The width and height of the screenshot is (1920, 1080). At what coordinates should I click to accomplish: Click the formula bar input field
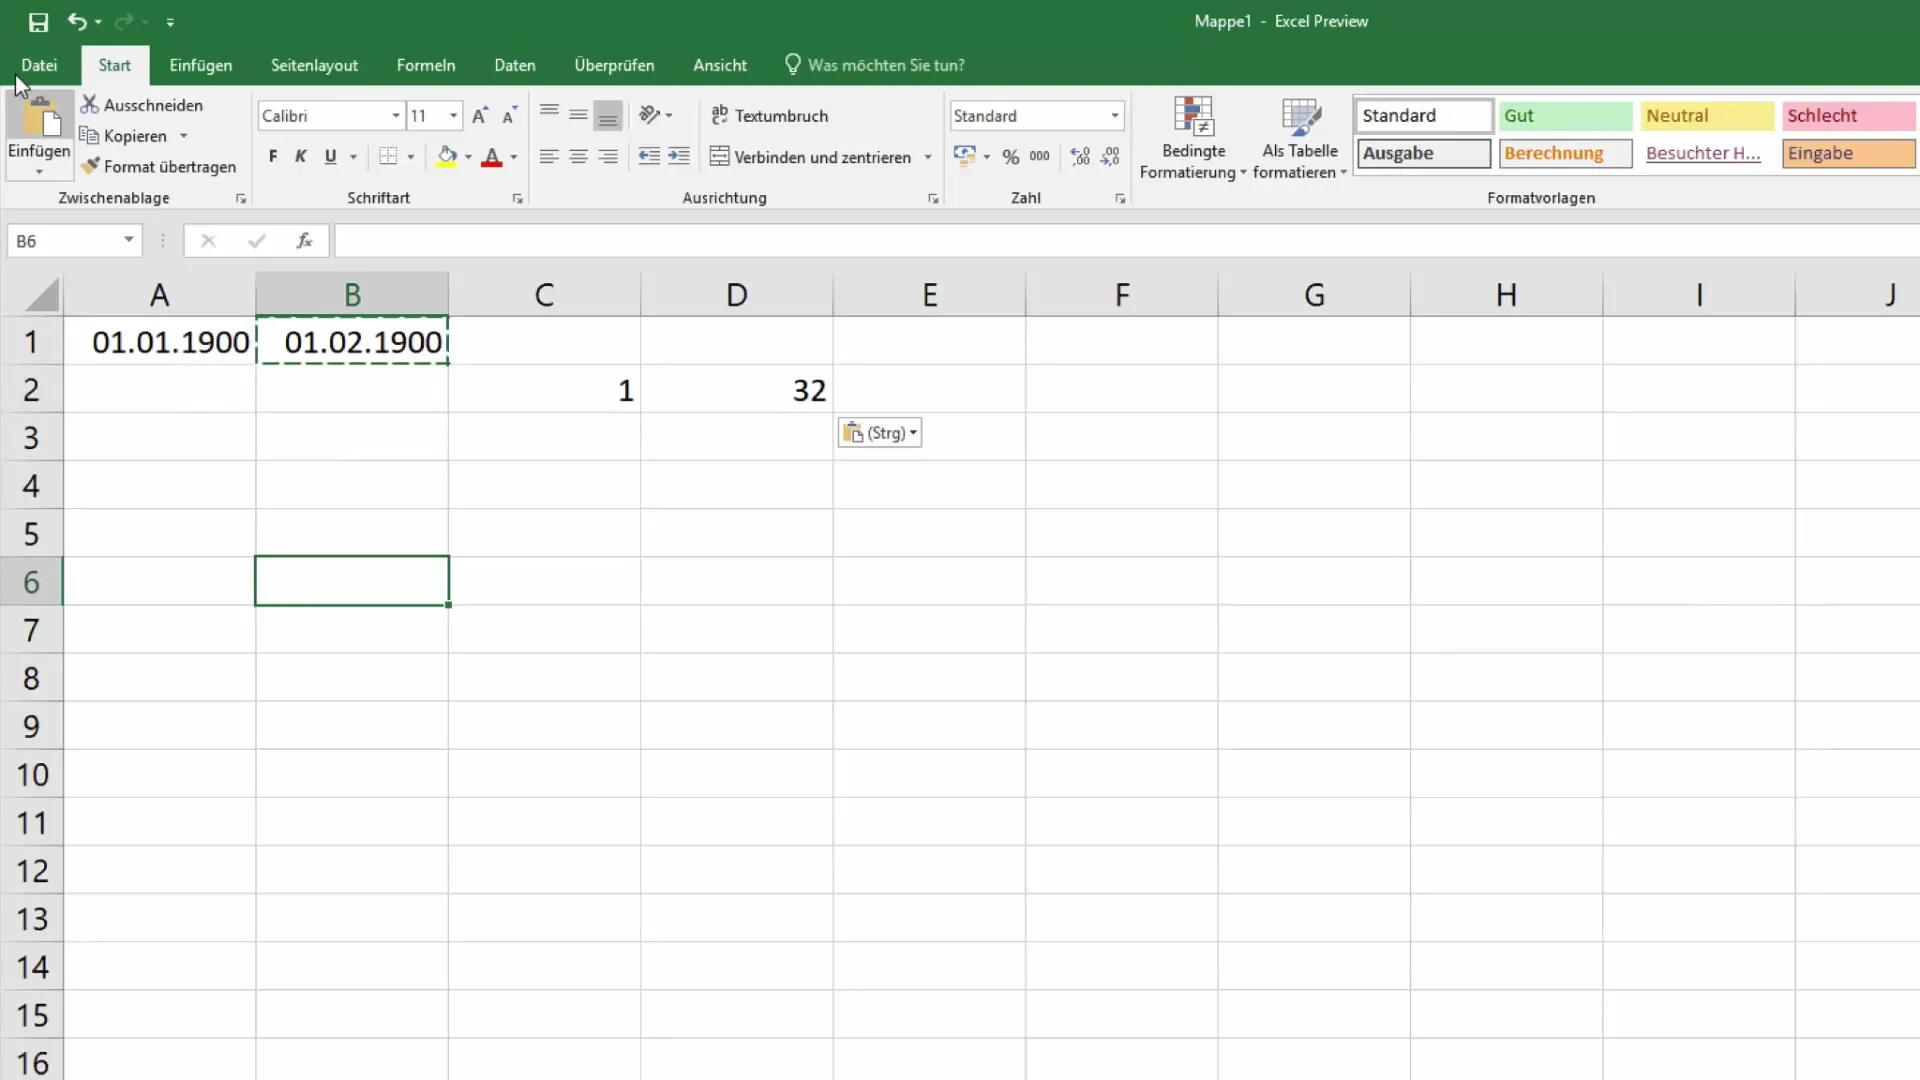[x=1127, y=241]
